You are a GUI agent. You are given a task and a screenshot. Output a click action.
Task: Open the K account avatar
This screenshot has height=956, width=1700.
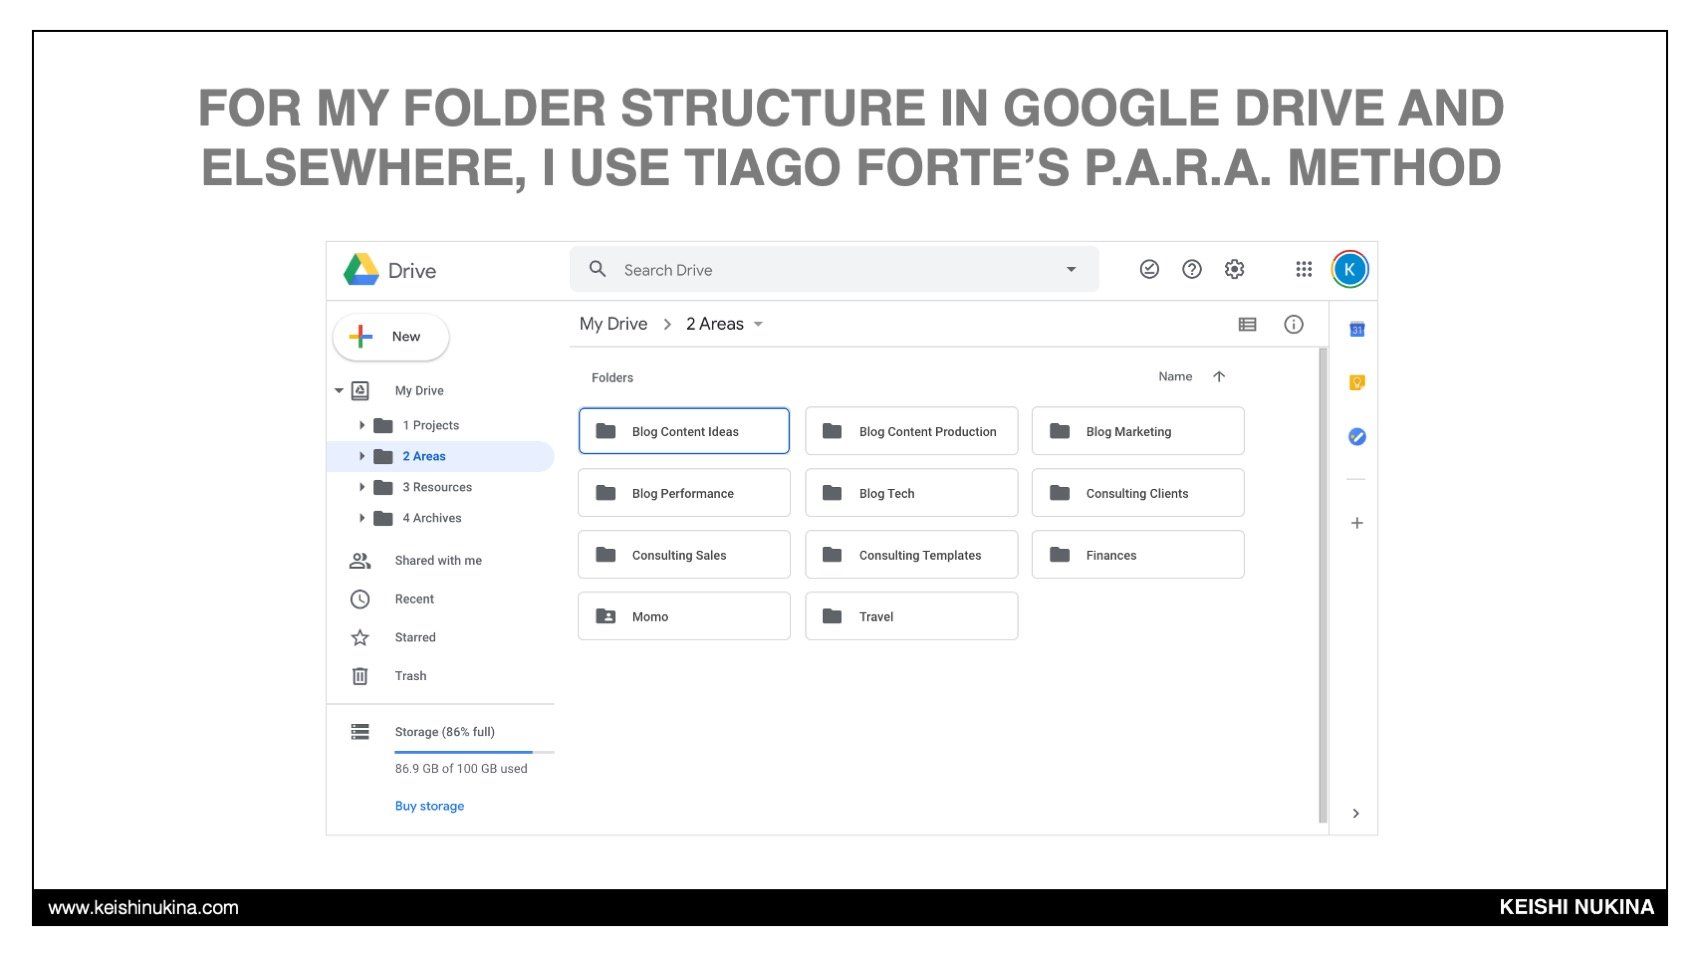click(x=1349, y=269)
